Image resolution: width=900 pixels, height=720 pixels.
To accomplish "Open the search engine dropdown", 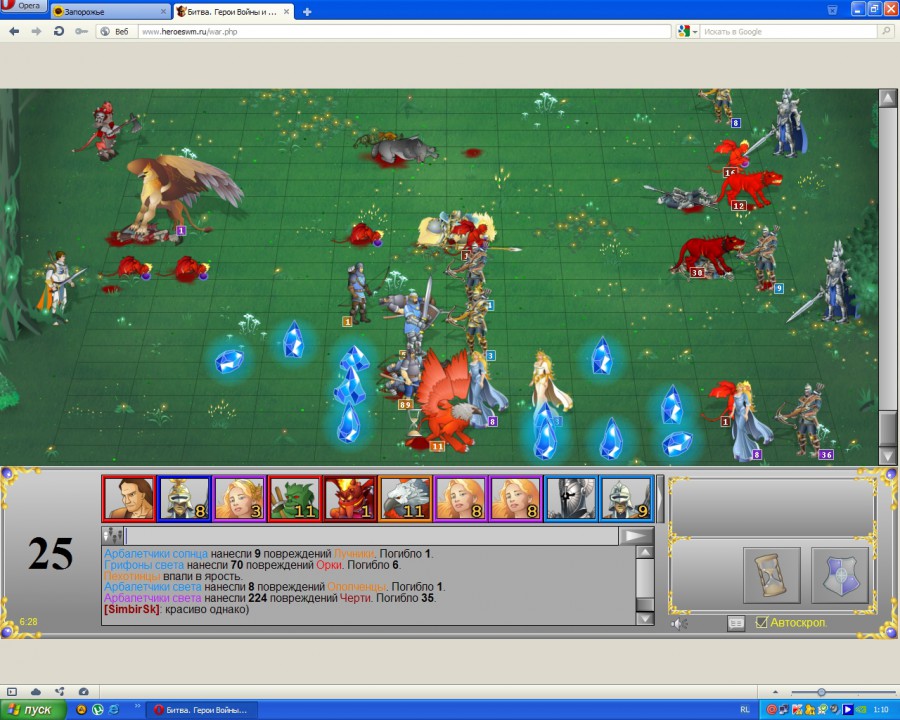I will point(687,32).
